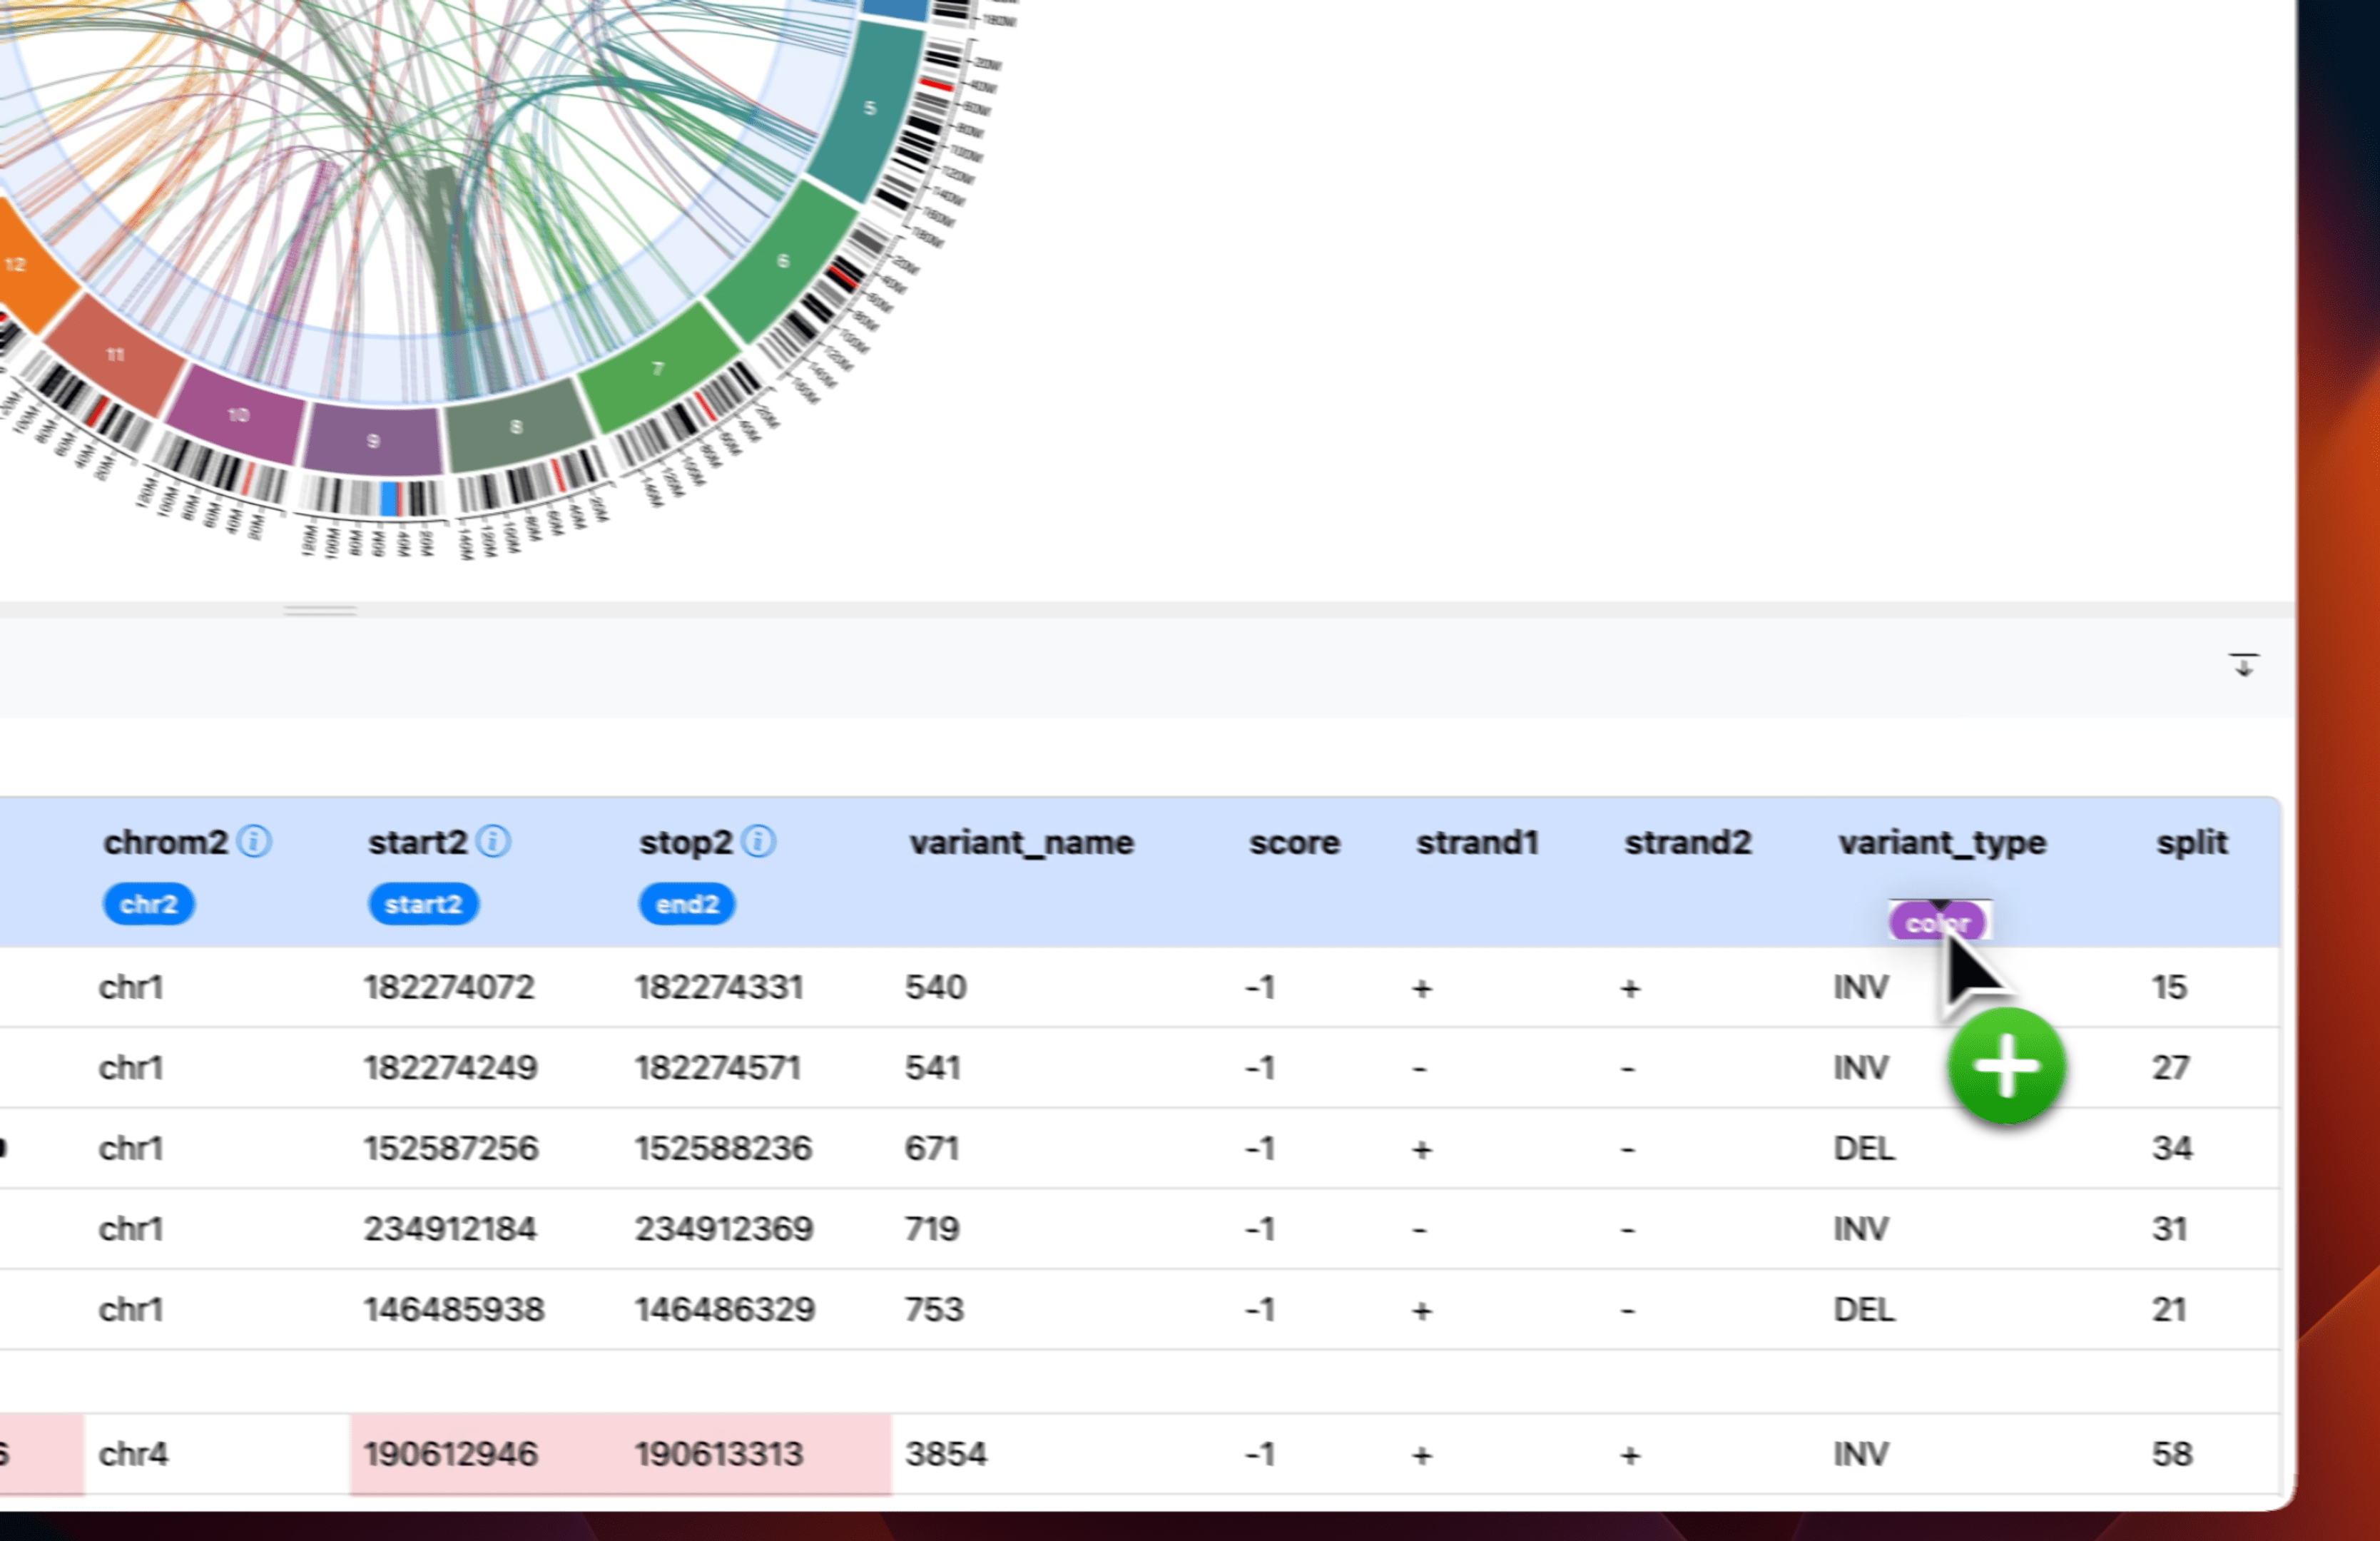This screenshot has width=2380, height=1541.
Task: Toggle the end2 mapping chip under stop2
Action: (686, 904)
